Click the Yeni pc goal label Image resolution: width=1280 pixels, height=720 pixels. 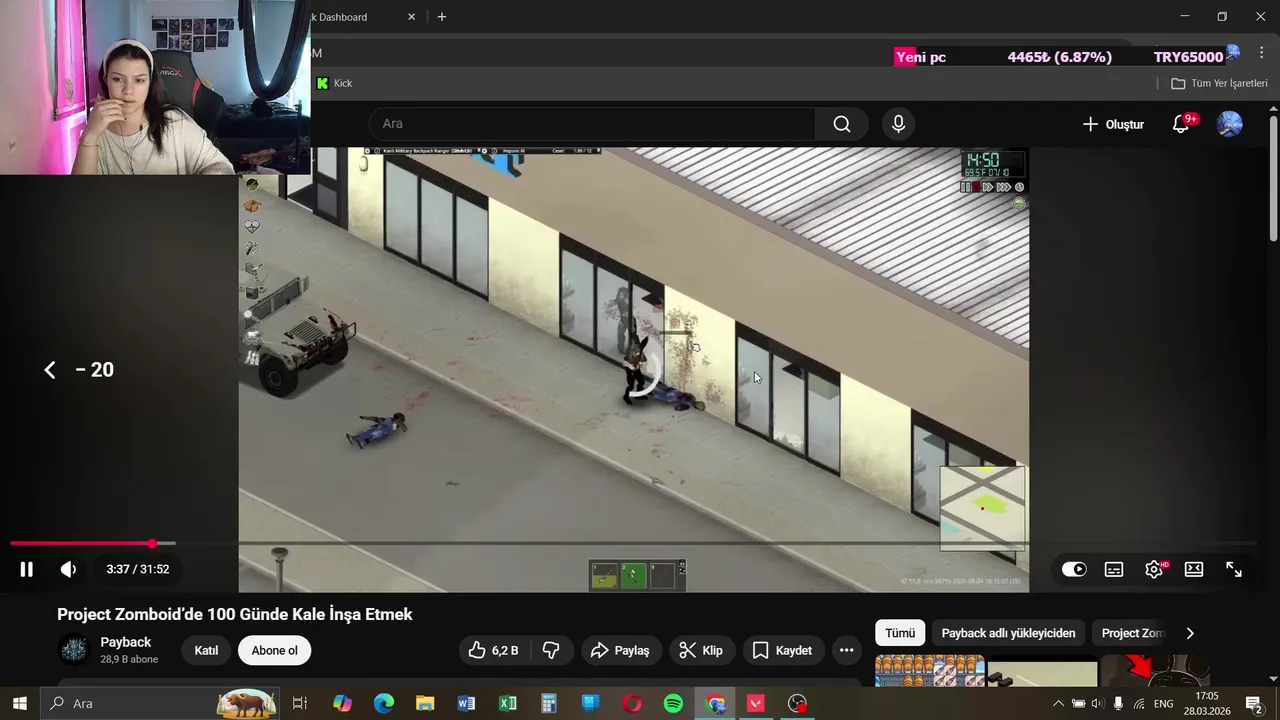pos(920,57)
